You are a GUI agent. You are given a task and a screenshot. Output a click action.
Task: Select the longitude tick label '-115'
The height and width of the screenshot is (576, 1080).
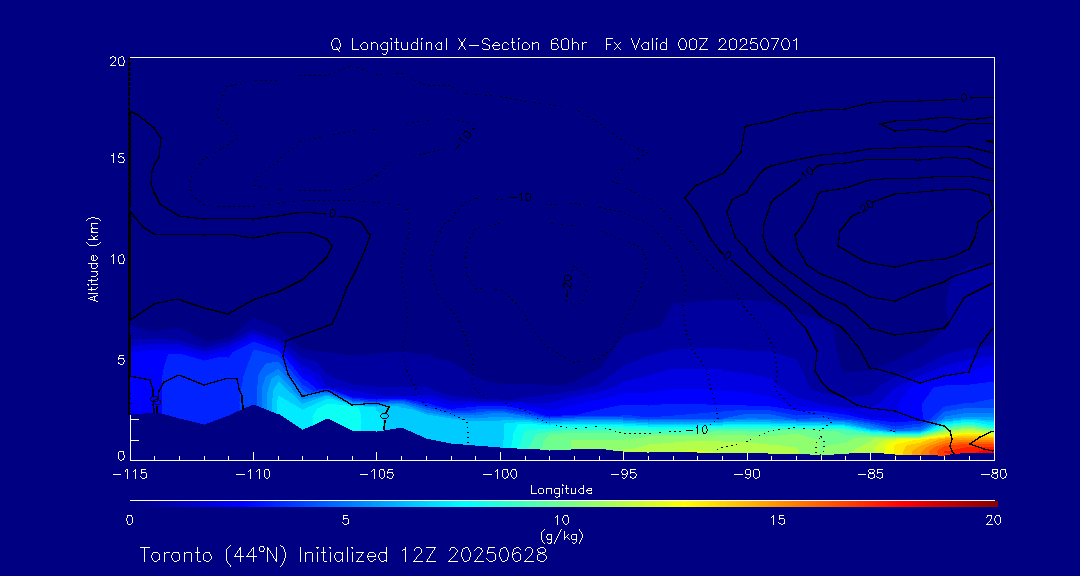[x=129, y=475]
